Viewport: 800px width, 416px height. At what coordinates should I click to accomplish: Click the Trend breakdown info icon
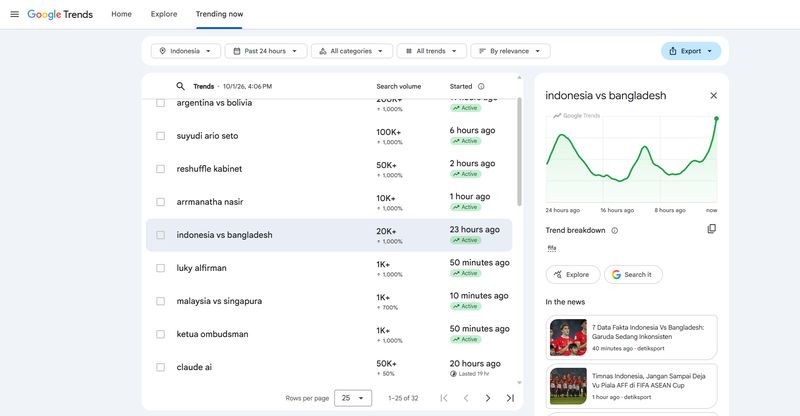tap(615, 230)
